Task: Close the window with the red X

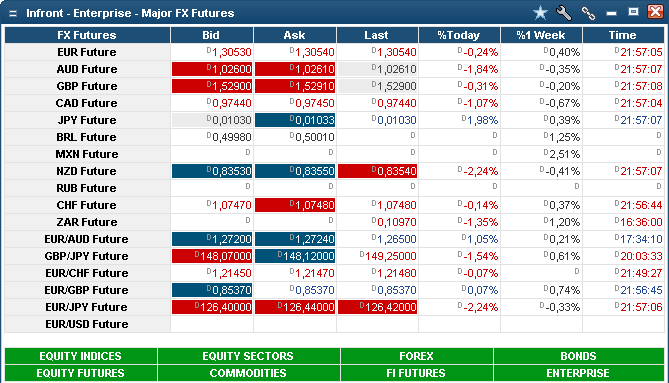Action: coord(655,12)
